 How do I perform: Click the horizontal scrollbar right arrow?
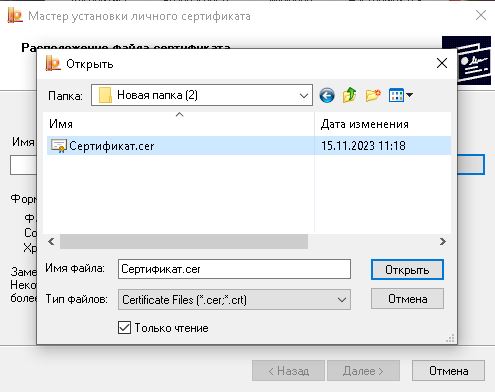pyautogui.click(x=443, y=241)
